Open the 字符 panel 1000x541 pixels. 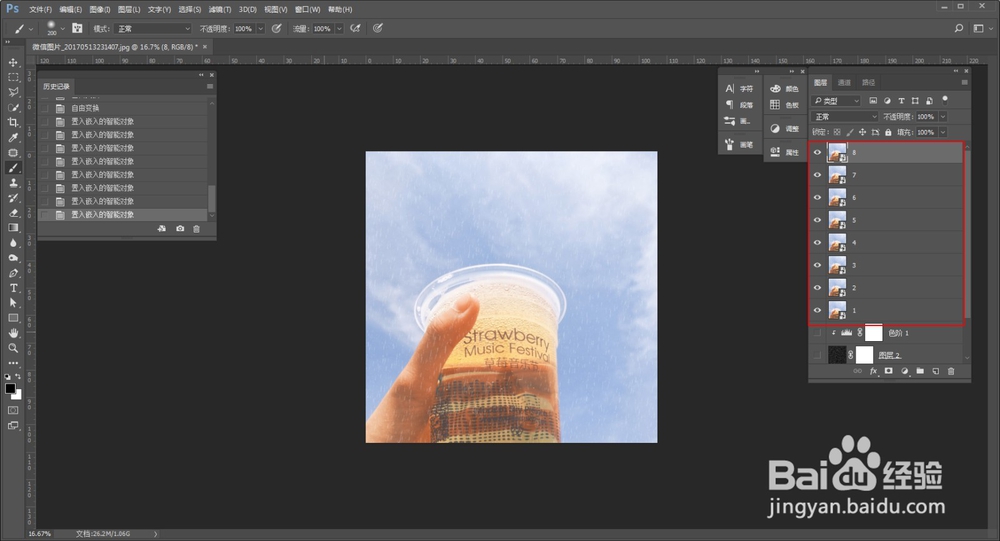click(739, 89)
